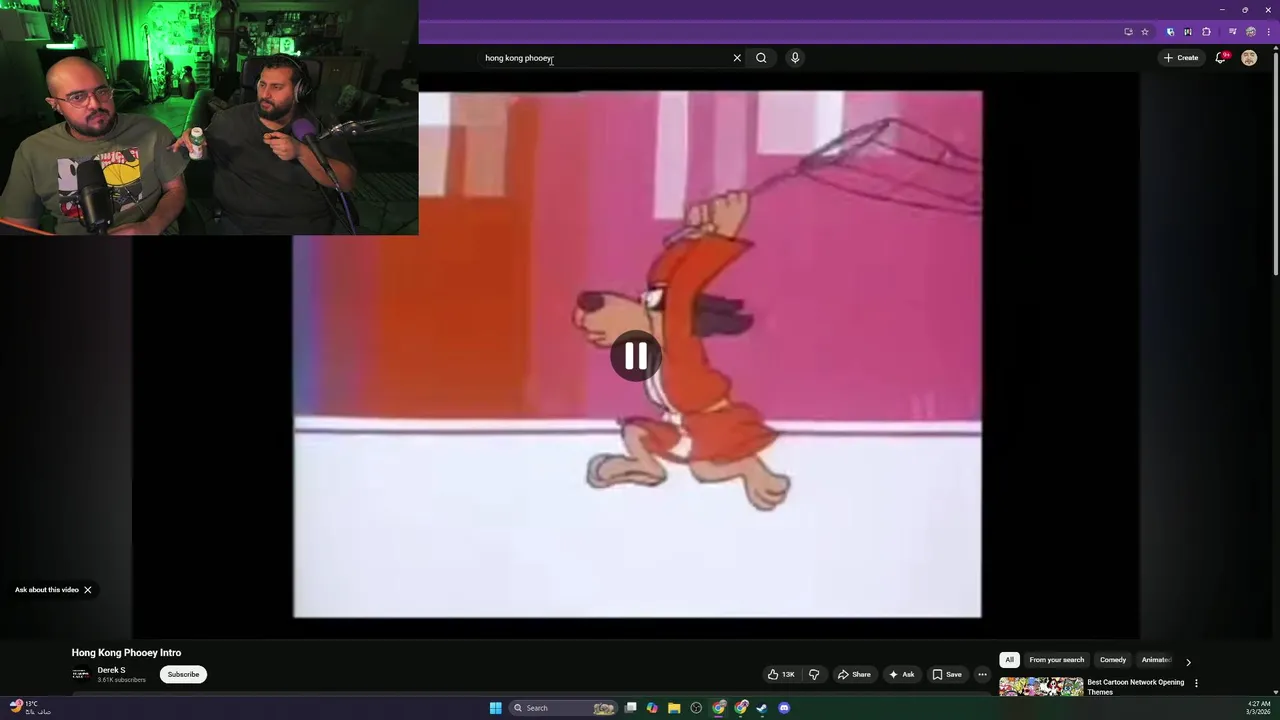Save the video to a playlist
The height and width of the screenshot is (720, 1280).
coord(947,674)
